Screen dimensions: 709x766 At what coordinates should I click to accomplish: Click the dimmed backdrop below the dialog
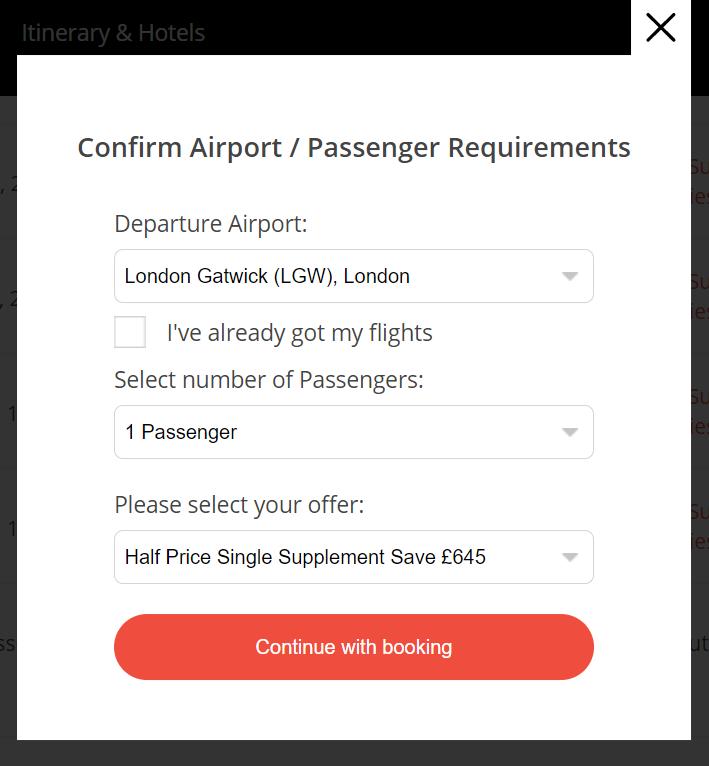[353, 754]
